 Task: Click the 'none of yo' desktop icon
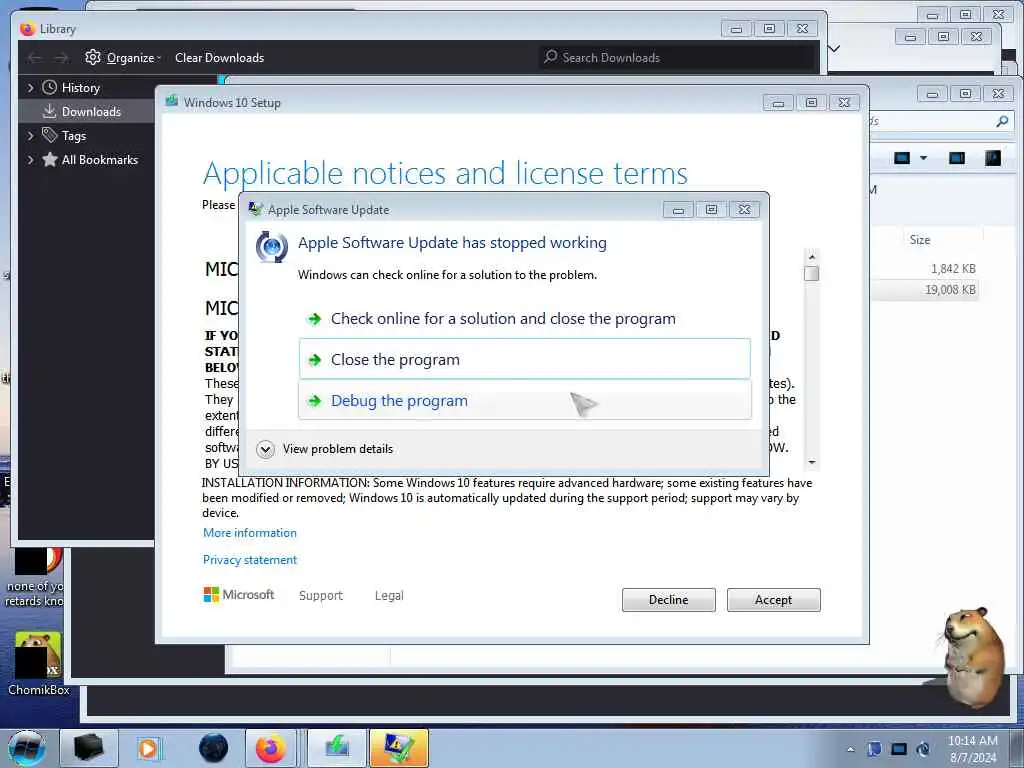[36, 579]
